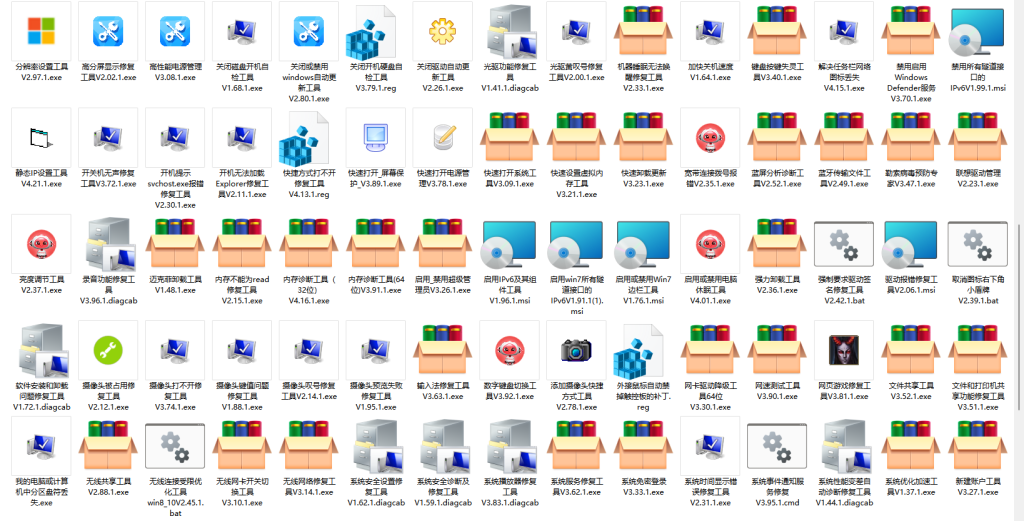Select 网页游戏修复工具 V3.81.1.exe file

pos(845,349)
